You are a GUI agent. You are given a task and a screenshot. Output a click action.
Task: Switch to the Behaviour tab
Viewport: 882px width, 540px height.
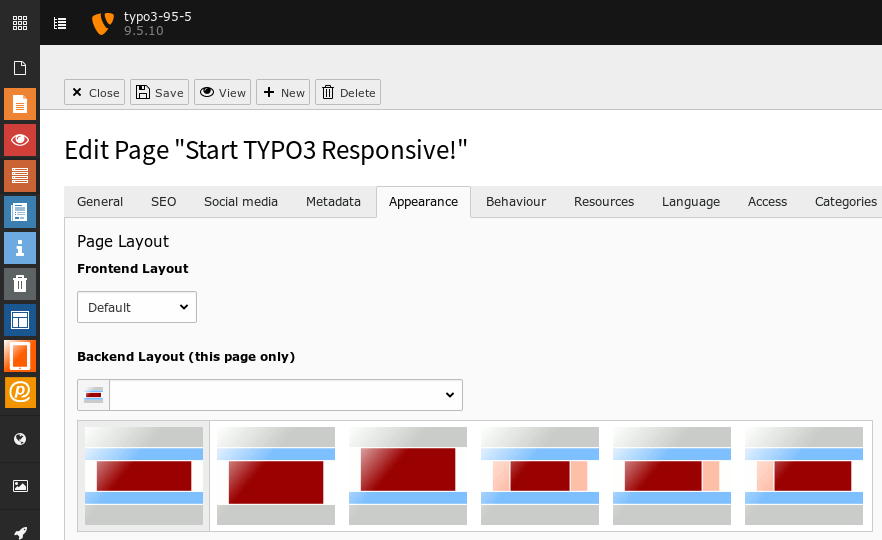515,202
